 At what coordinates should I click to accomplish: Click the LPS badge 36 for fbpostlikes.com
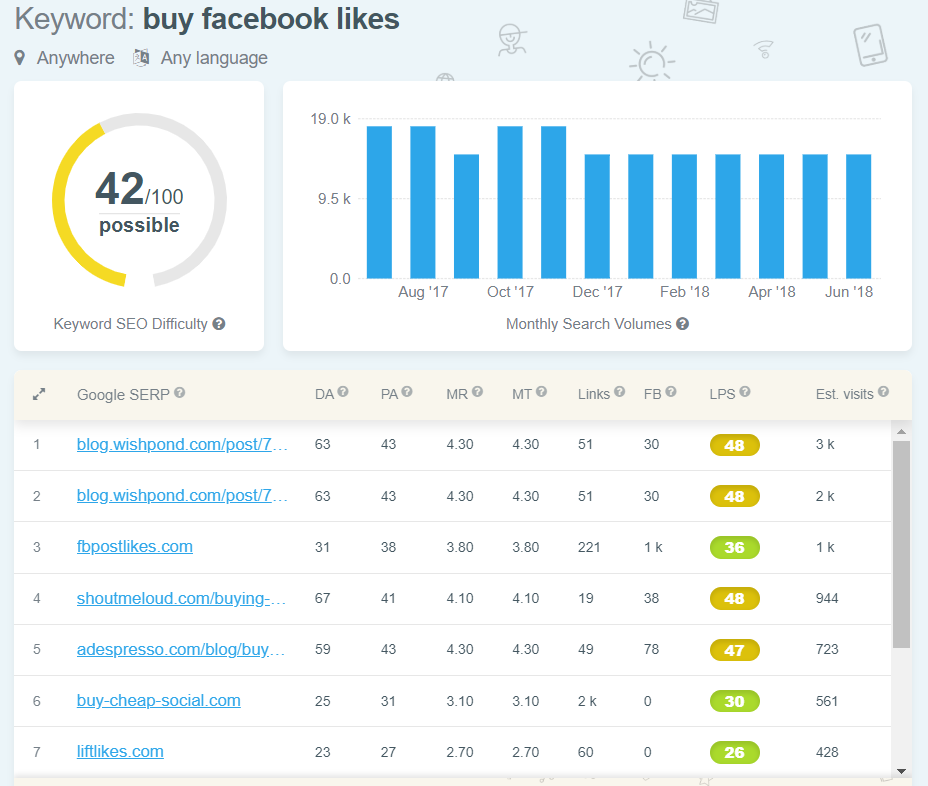734,547
